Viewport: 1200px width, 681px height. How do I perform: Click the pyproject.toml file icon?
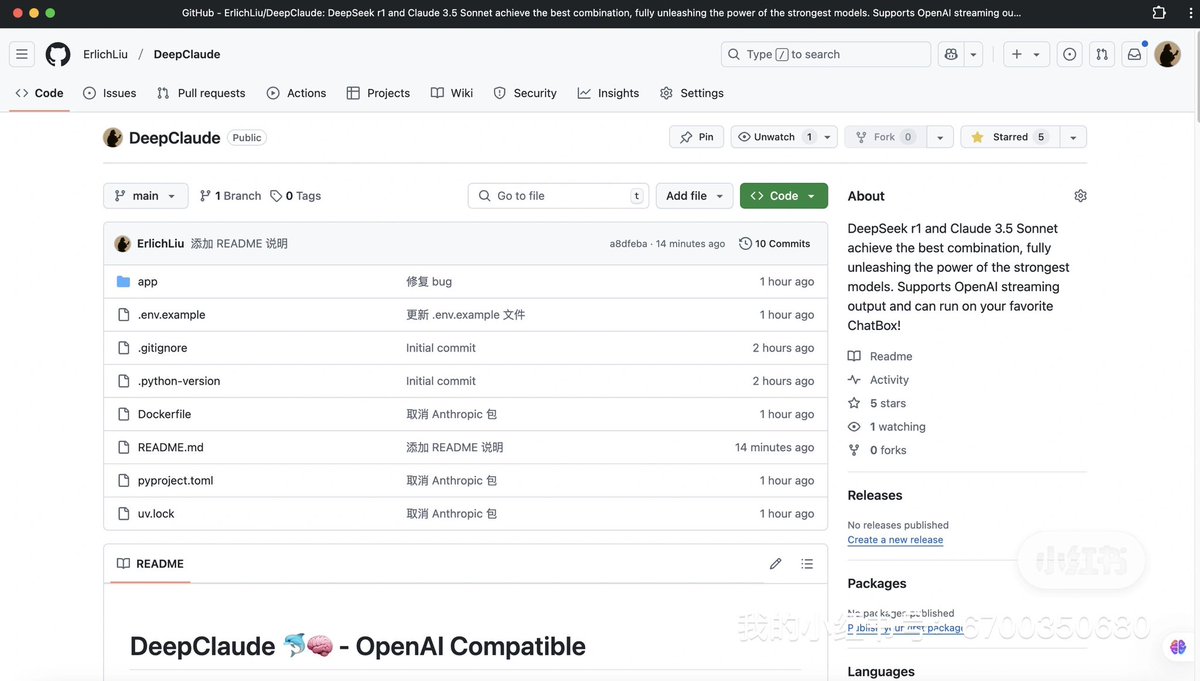click(124, 481)
